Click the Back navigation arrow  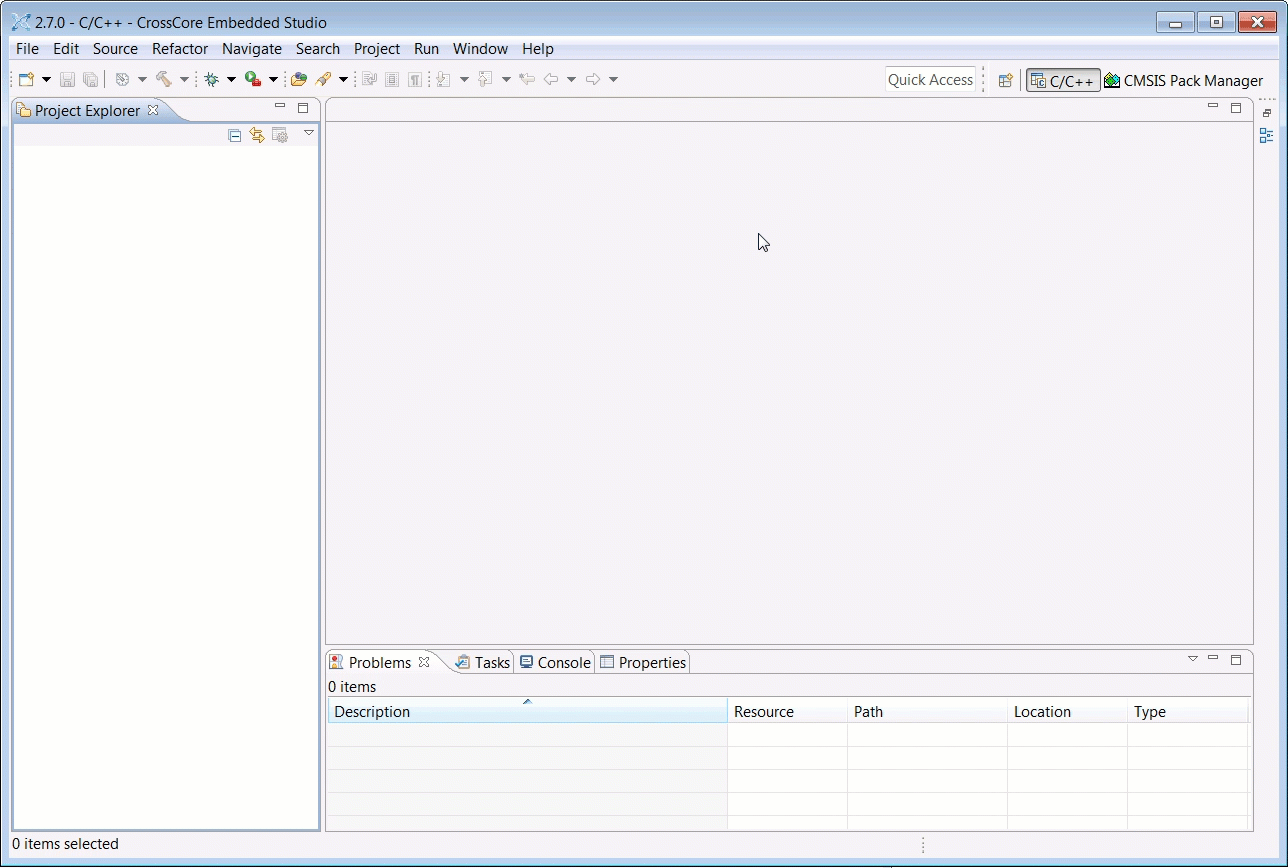click(x=550, y=79)
